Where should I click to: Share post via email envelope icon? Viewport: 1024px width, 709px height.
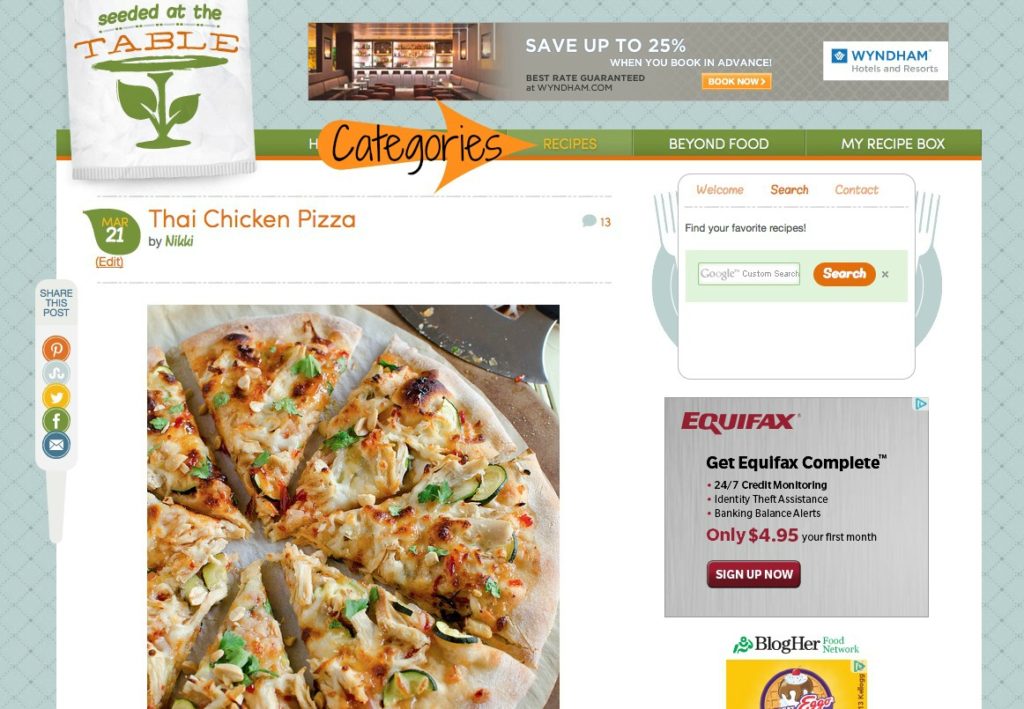56,445
